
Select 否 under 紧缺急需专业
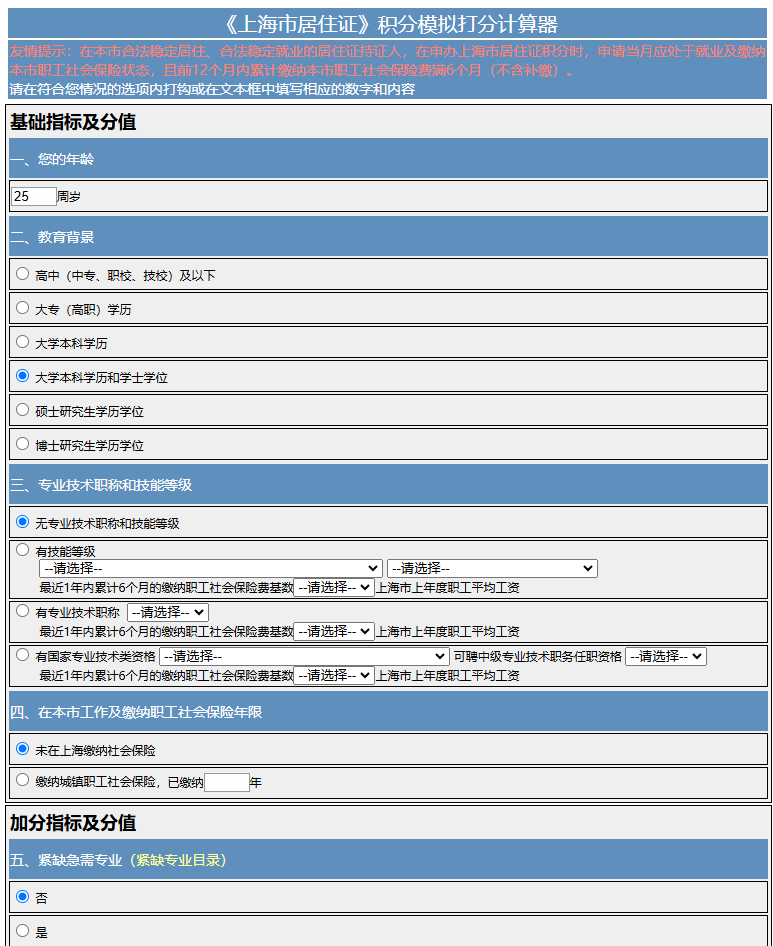tap(22, 897)
